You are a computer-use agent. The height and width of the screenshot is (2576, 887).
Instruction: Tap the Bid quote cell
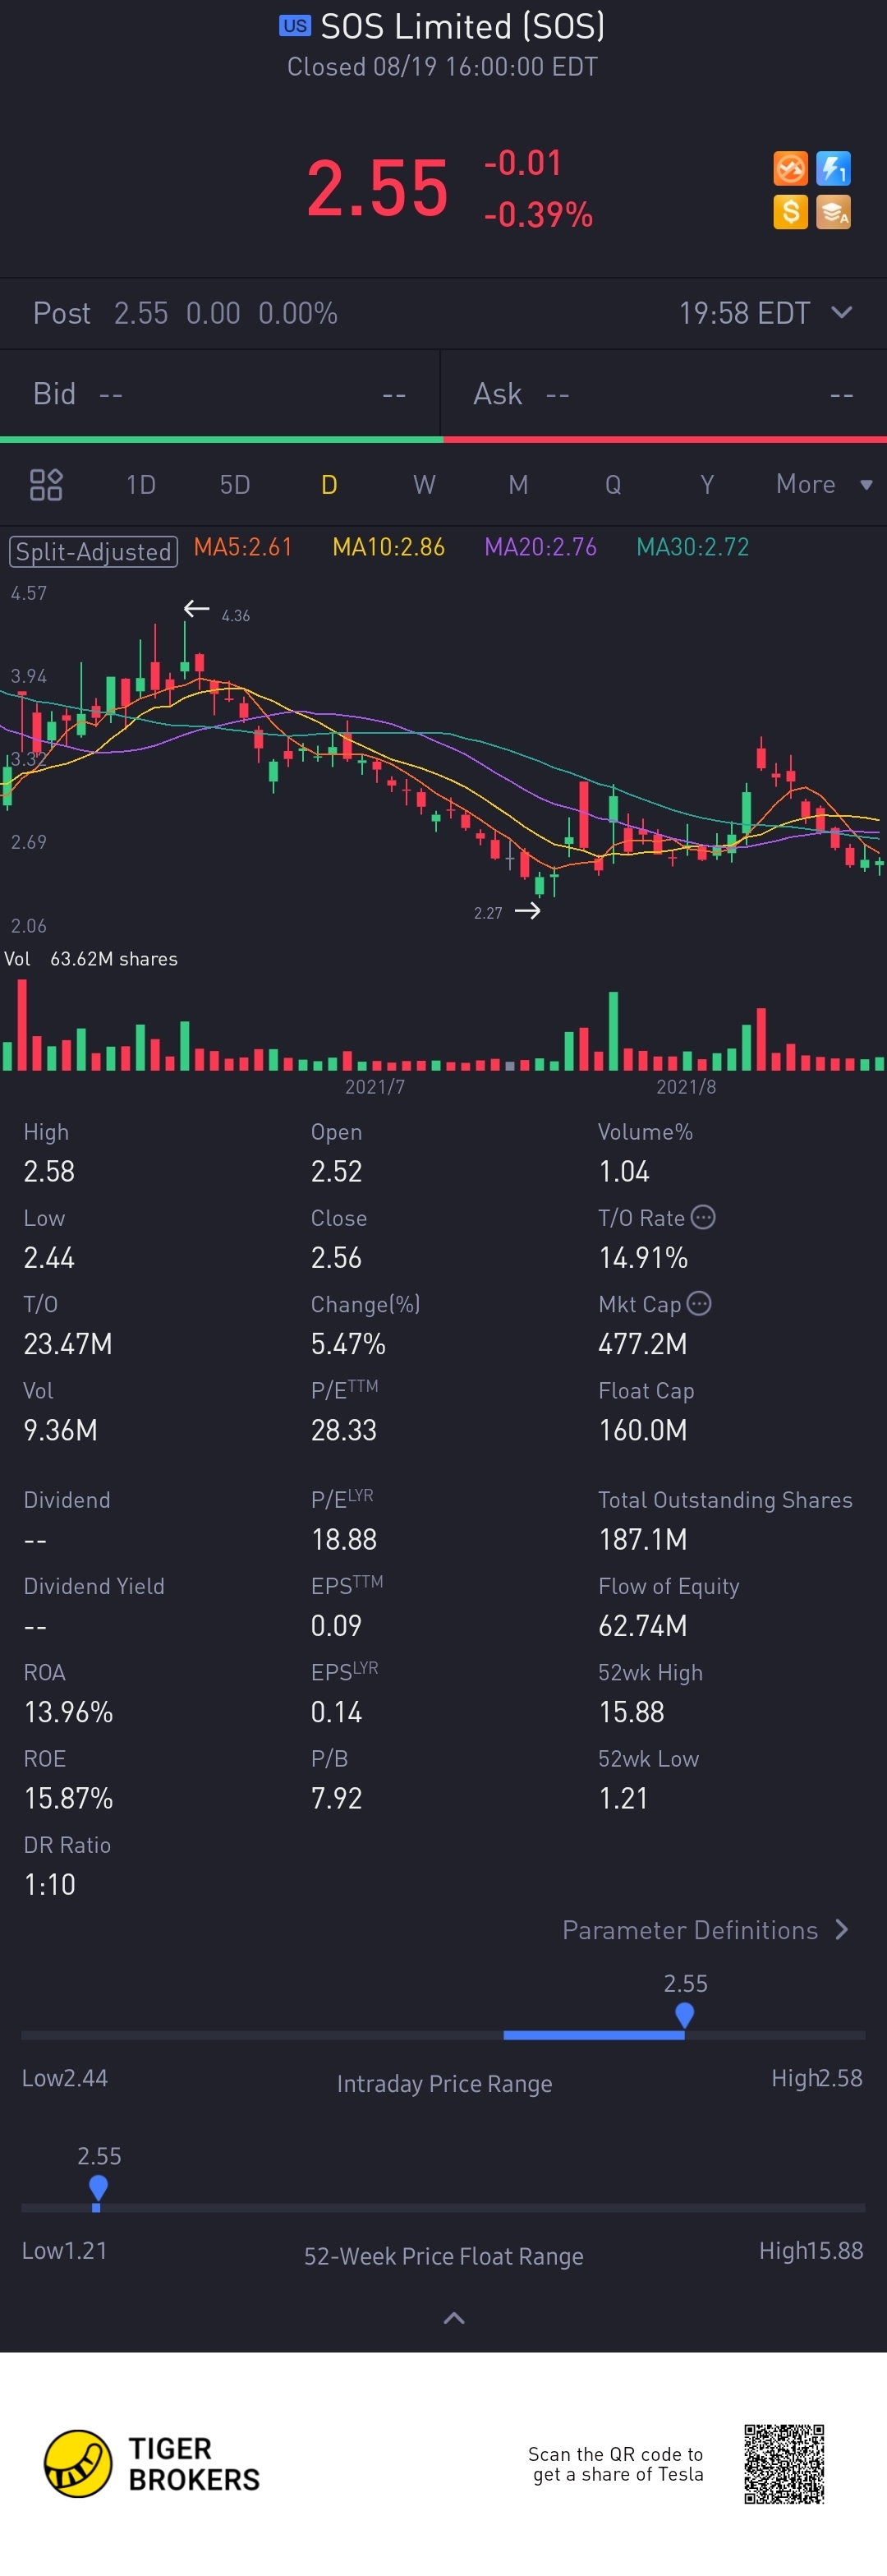coord(220,394)
